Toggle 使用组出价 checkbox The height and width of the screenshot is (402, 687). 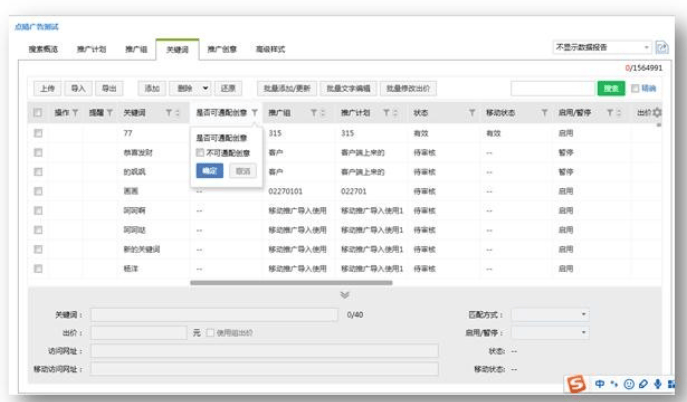point(210,333)
